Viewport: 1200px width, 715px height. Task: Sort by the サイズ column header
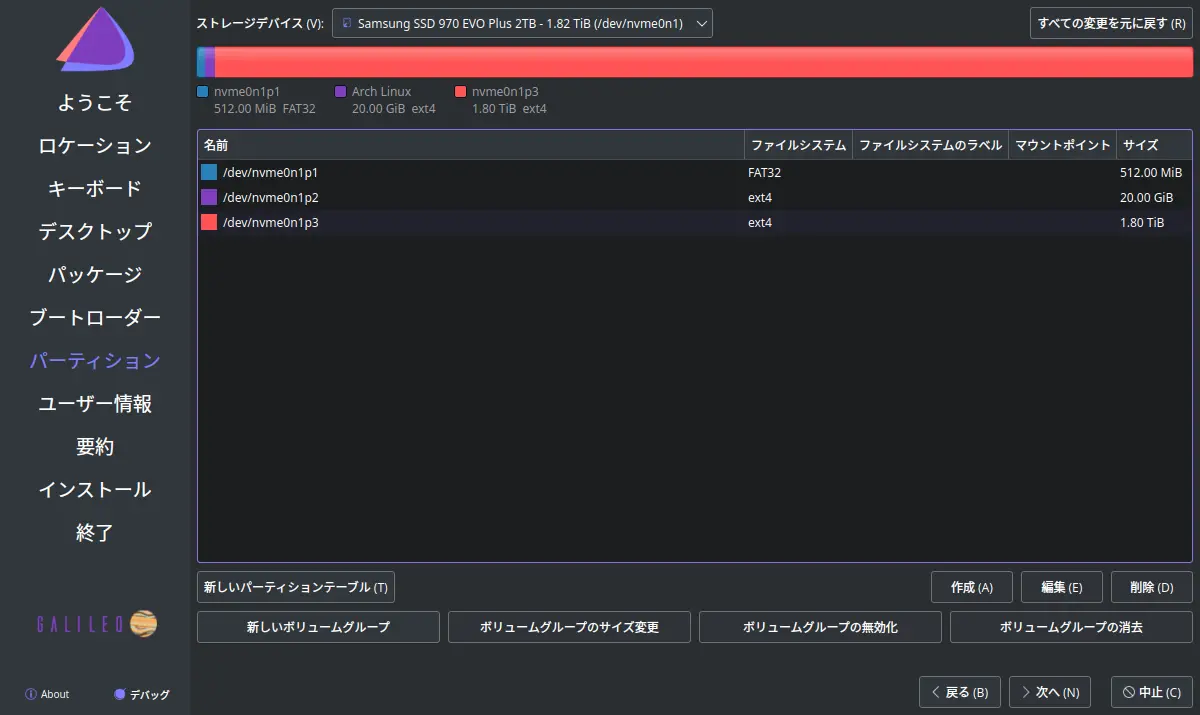[1153, 145]
